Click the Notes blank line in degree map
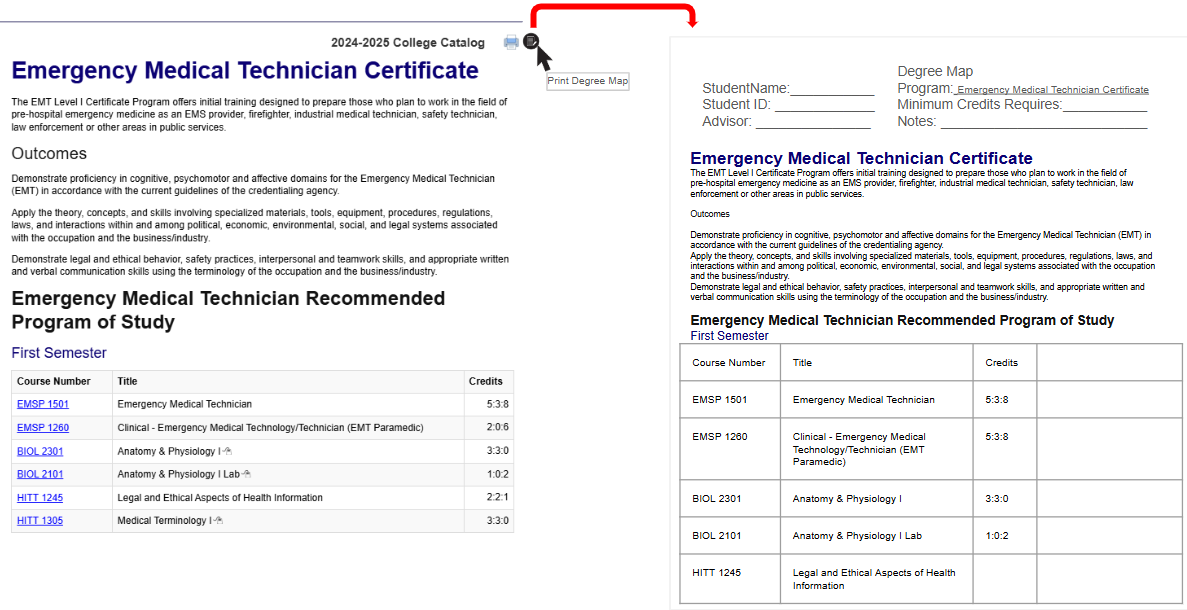1187x610 pixels. 1043,122
